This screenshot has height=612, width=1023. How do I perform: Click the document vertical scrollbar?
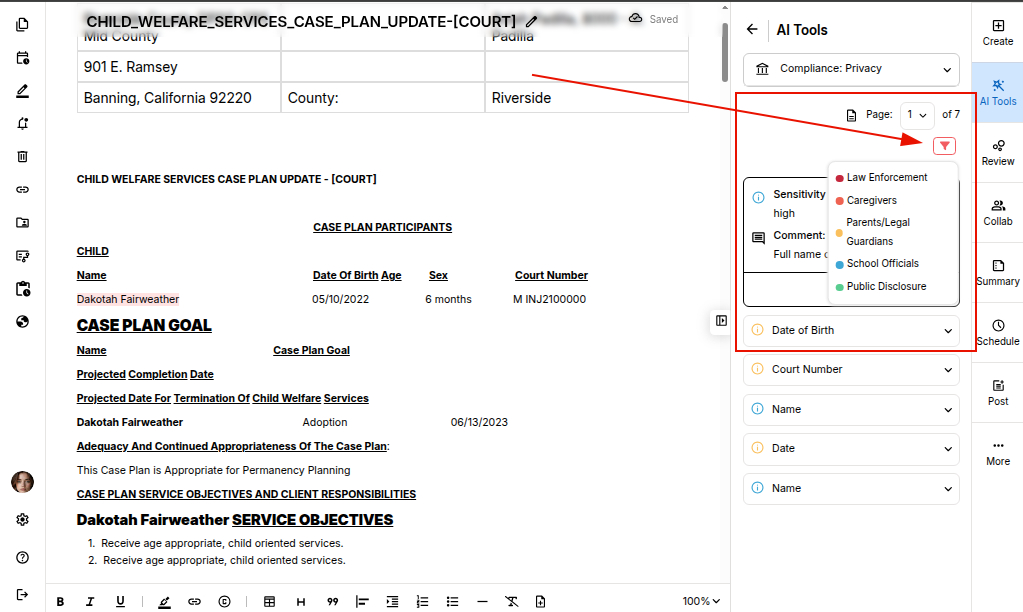(725, 50)
